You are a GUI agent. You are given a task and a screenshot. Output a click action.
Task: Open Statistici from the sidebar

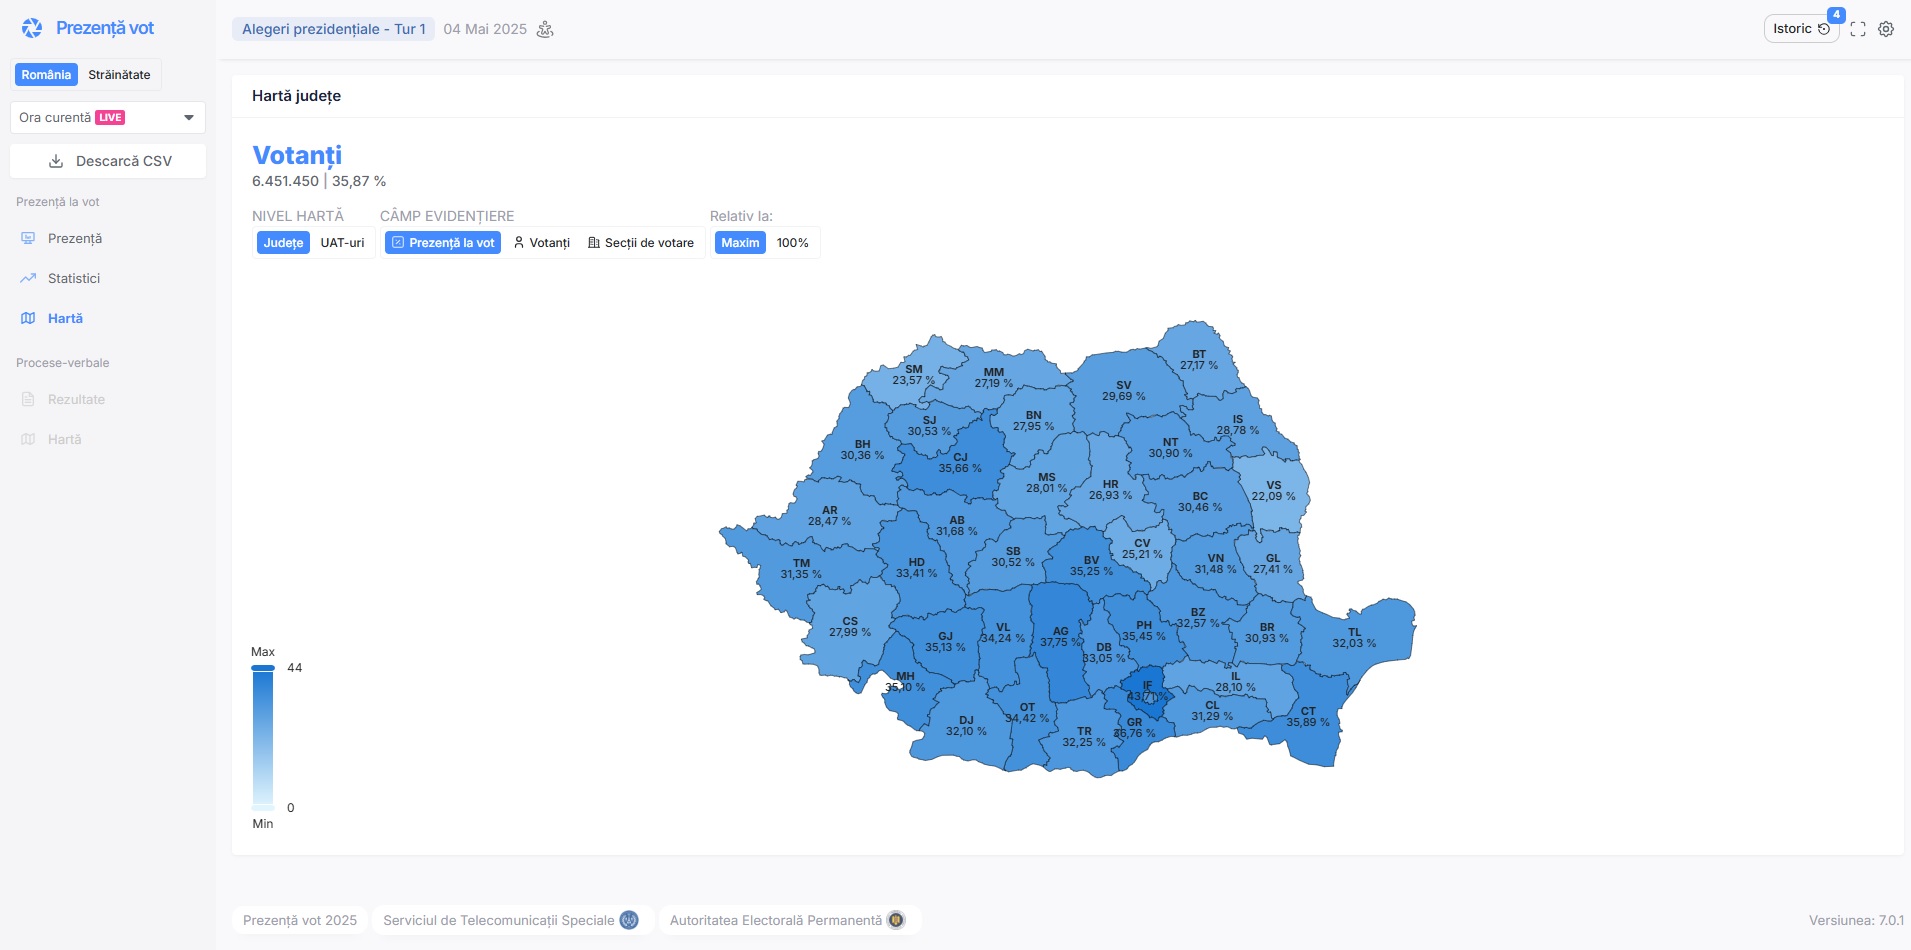(74, 278)
